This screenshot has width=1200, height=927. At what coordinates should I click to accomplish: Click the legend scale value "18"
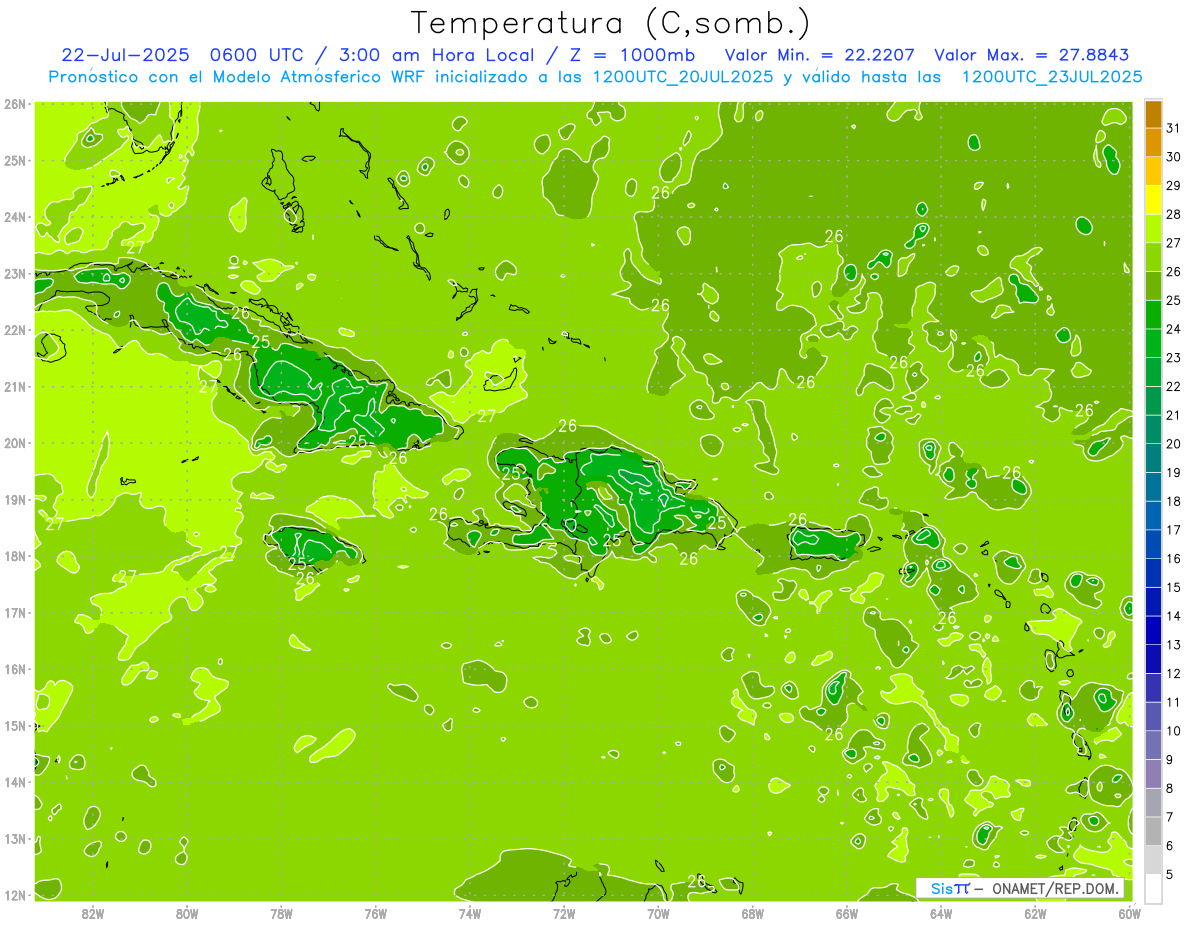point(1173,502)
